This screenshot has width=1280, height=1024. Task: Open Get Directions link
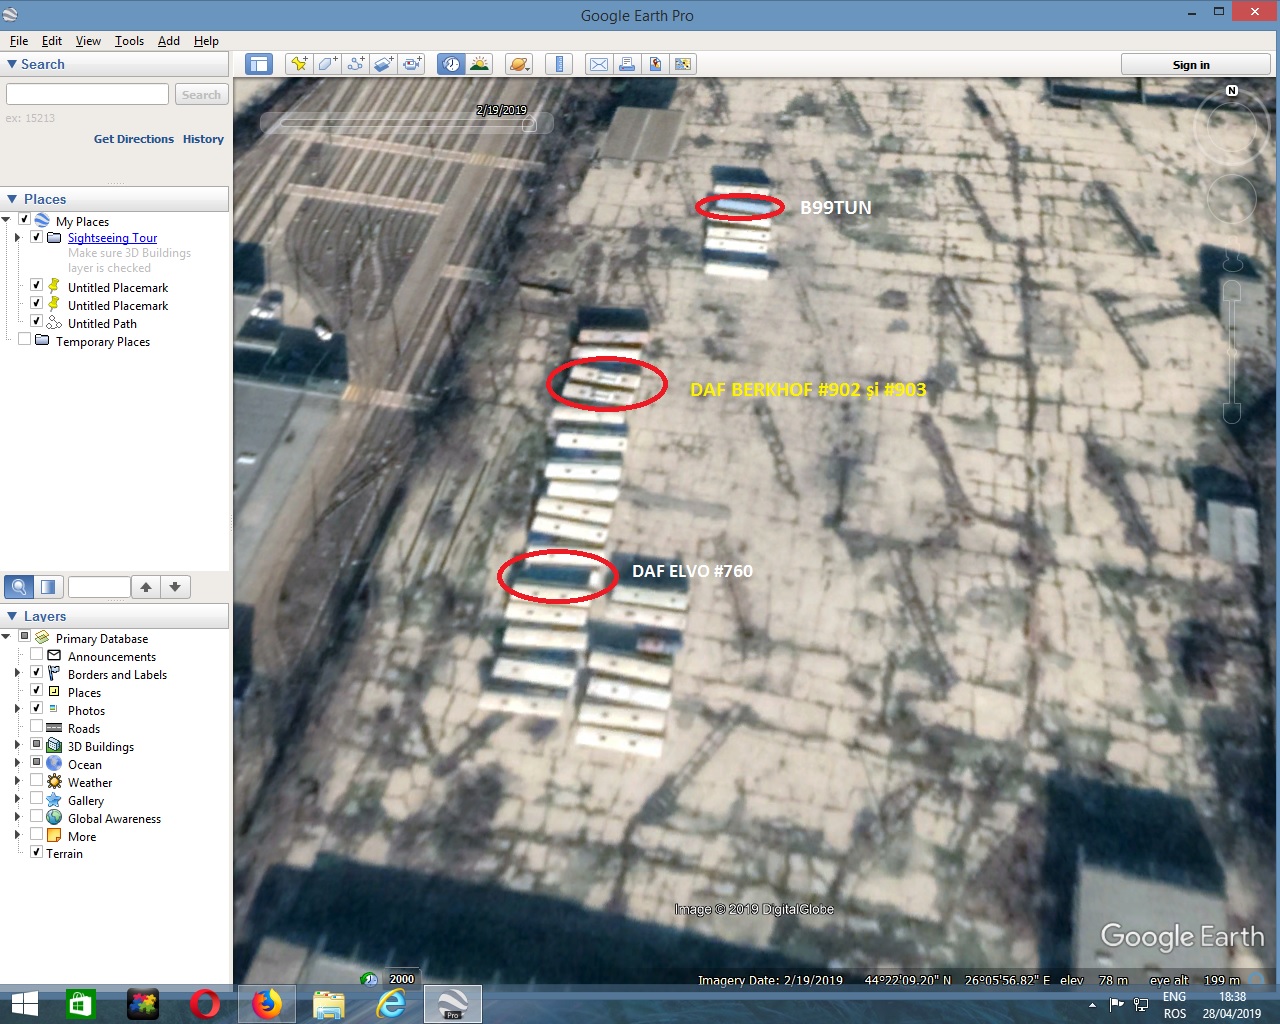coord(134,139)
